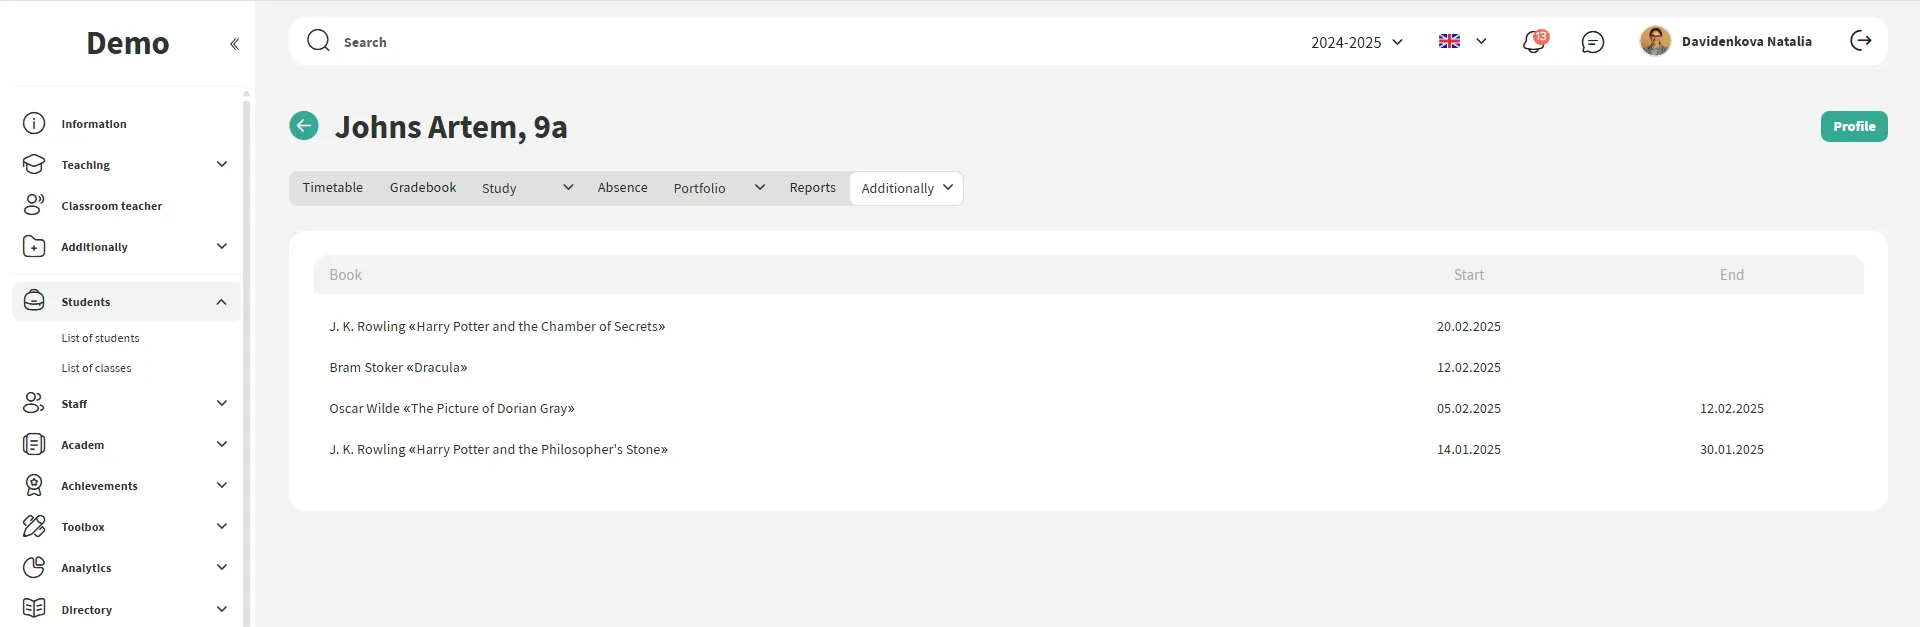Open Classroom teacher sidebar icon
Viewport: 1920px width, 627px height.
(34, 206)
